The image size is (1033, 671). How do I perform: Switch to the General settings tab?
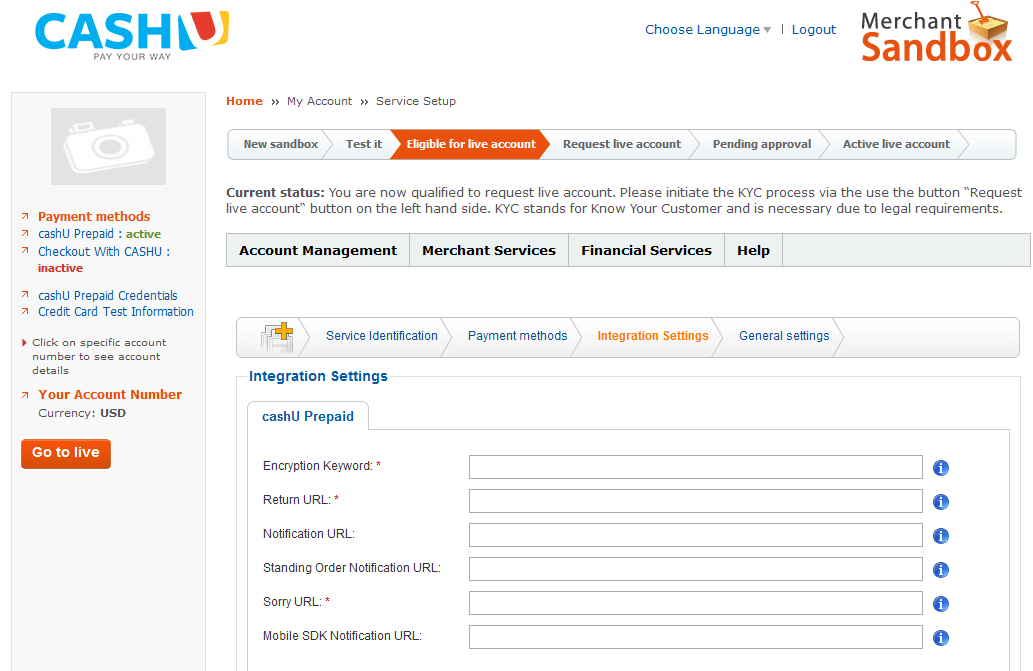click(784, 336)
